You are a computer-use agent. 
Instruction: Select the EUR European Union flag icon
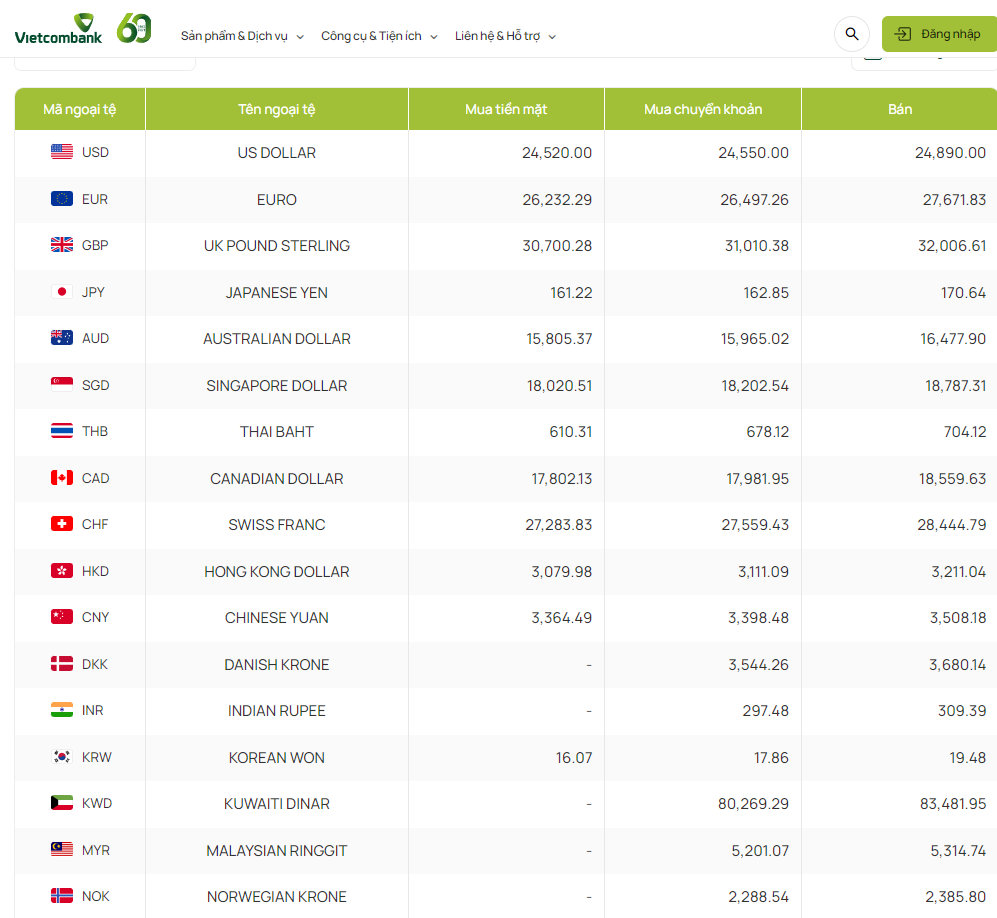point(62,199)
